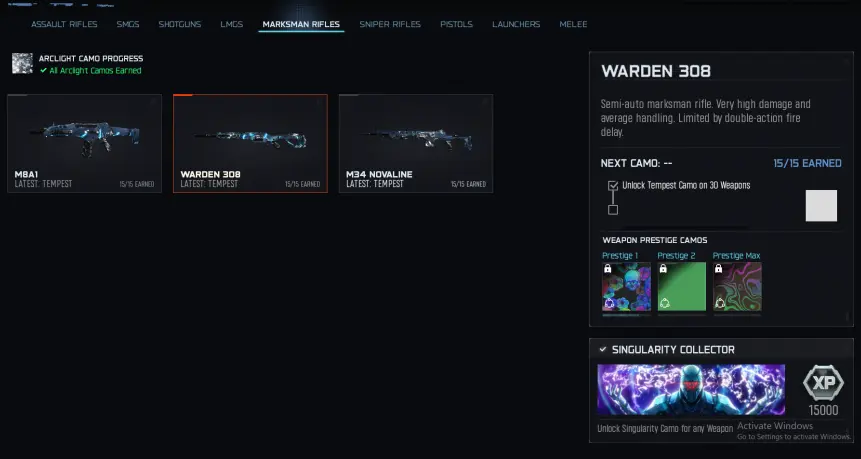Screen dimensions: 861x459
Task: Click the checkmark next to Singularity Collector
Action: [602, 349]
